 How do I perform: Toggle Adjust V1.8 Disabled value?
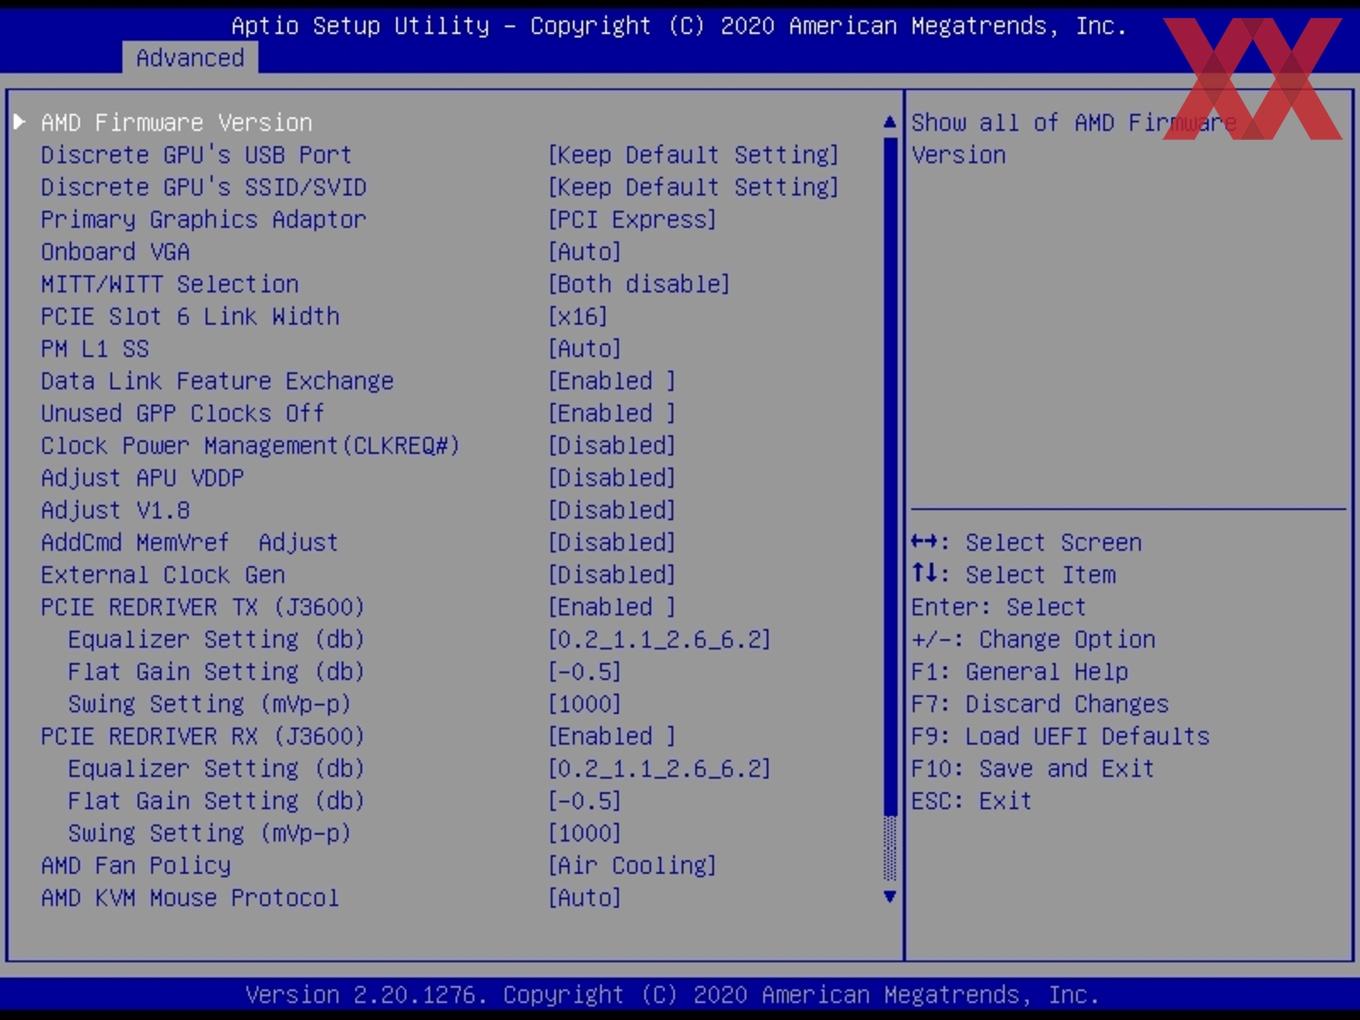coord(612,510)
